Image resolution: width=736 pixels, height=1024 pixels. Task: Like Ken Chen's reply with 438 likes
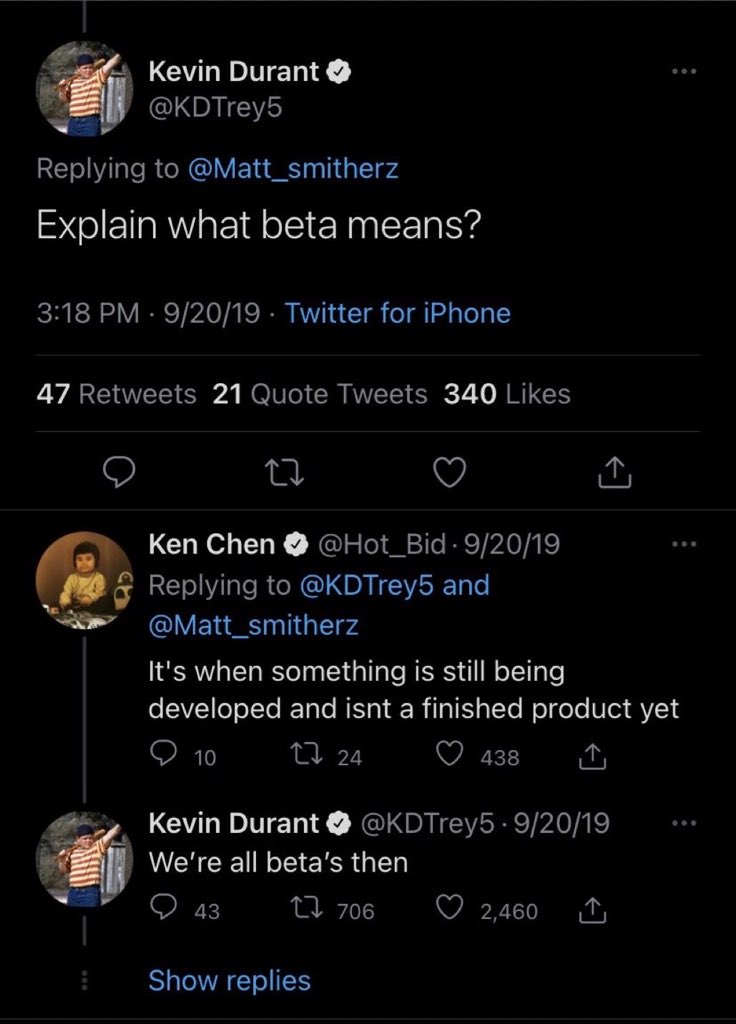[x=453, y=758]
